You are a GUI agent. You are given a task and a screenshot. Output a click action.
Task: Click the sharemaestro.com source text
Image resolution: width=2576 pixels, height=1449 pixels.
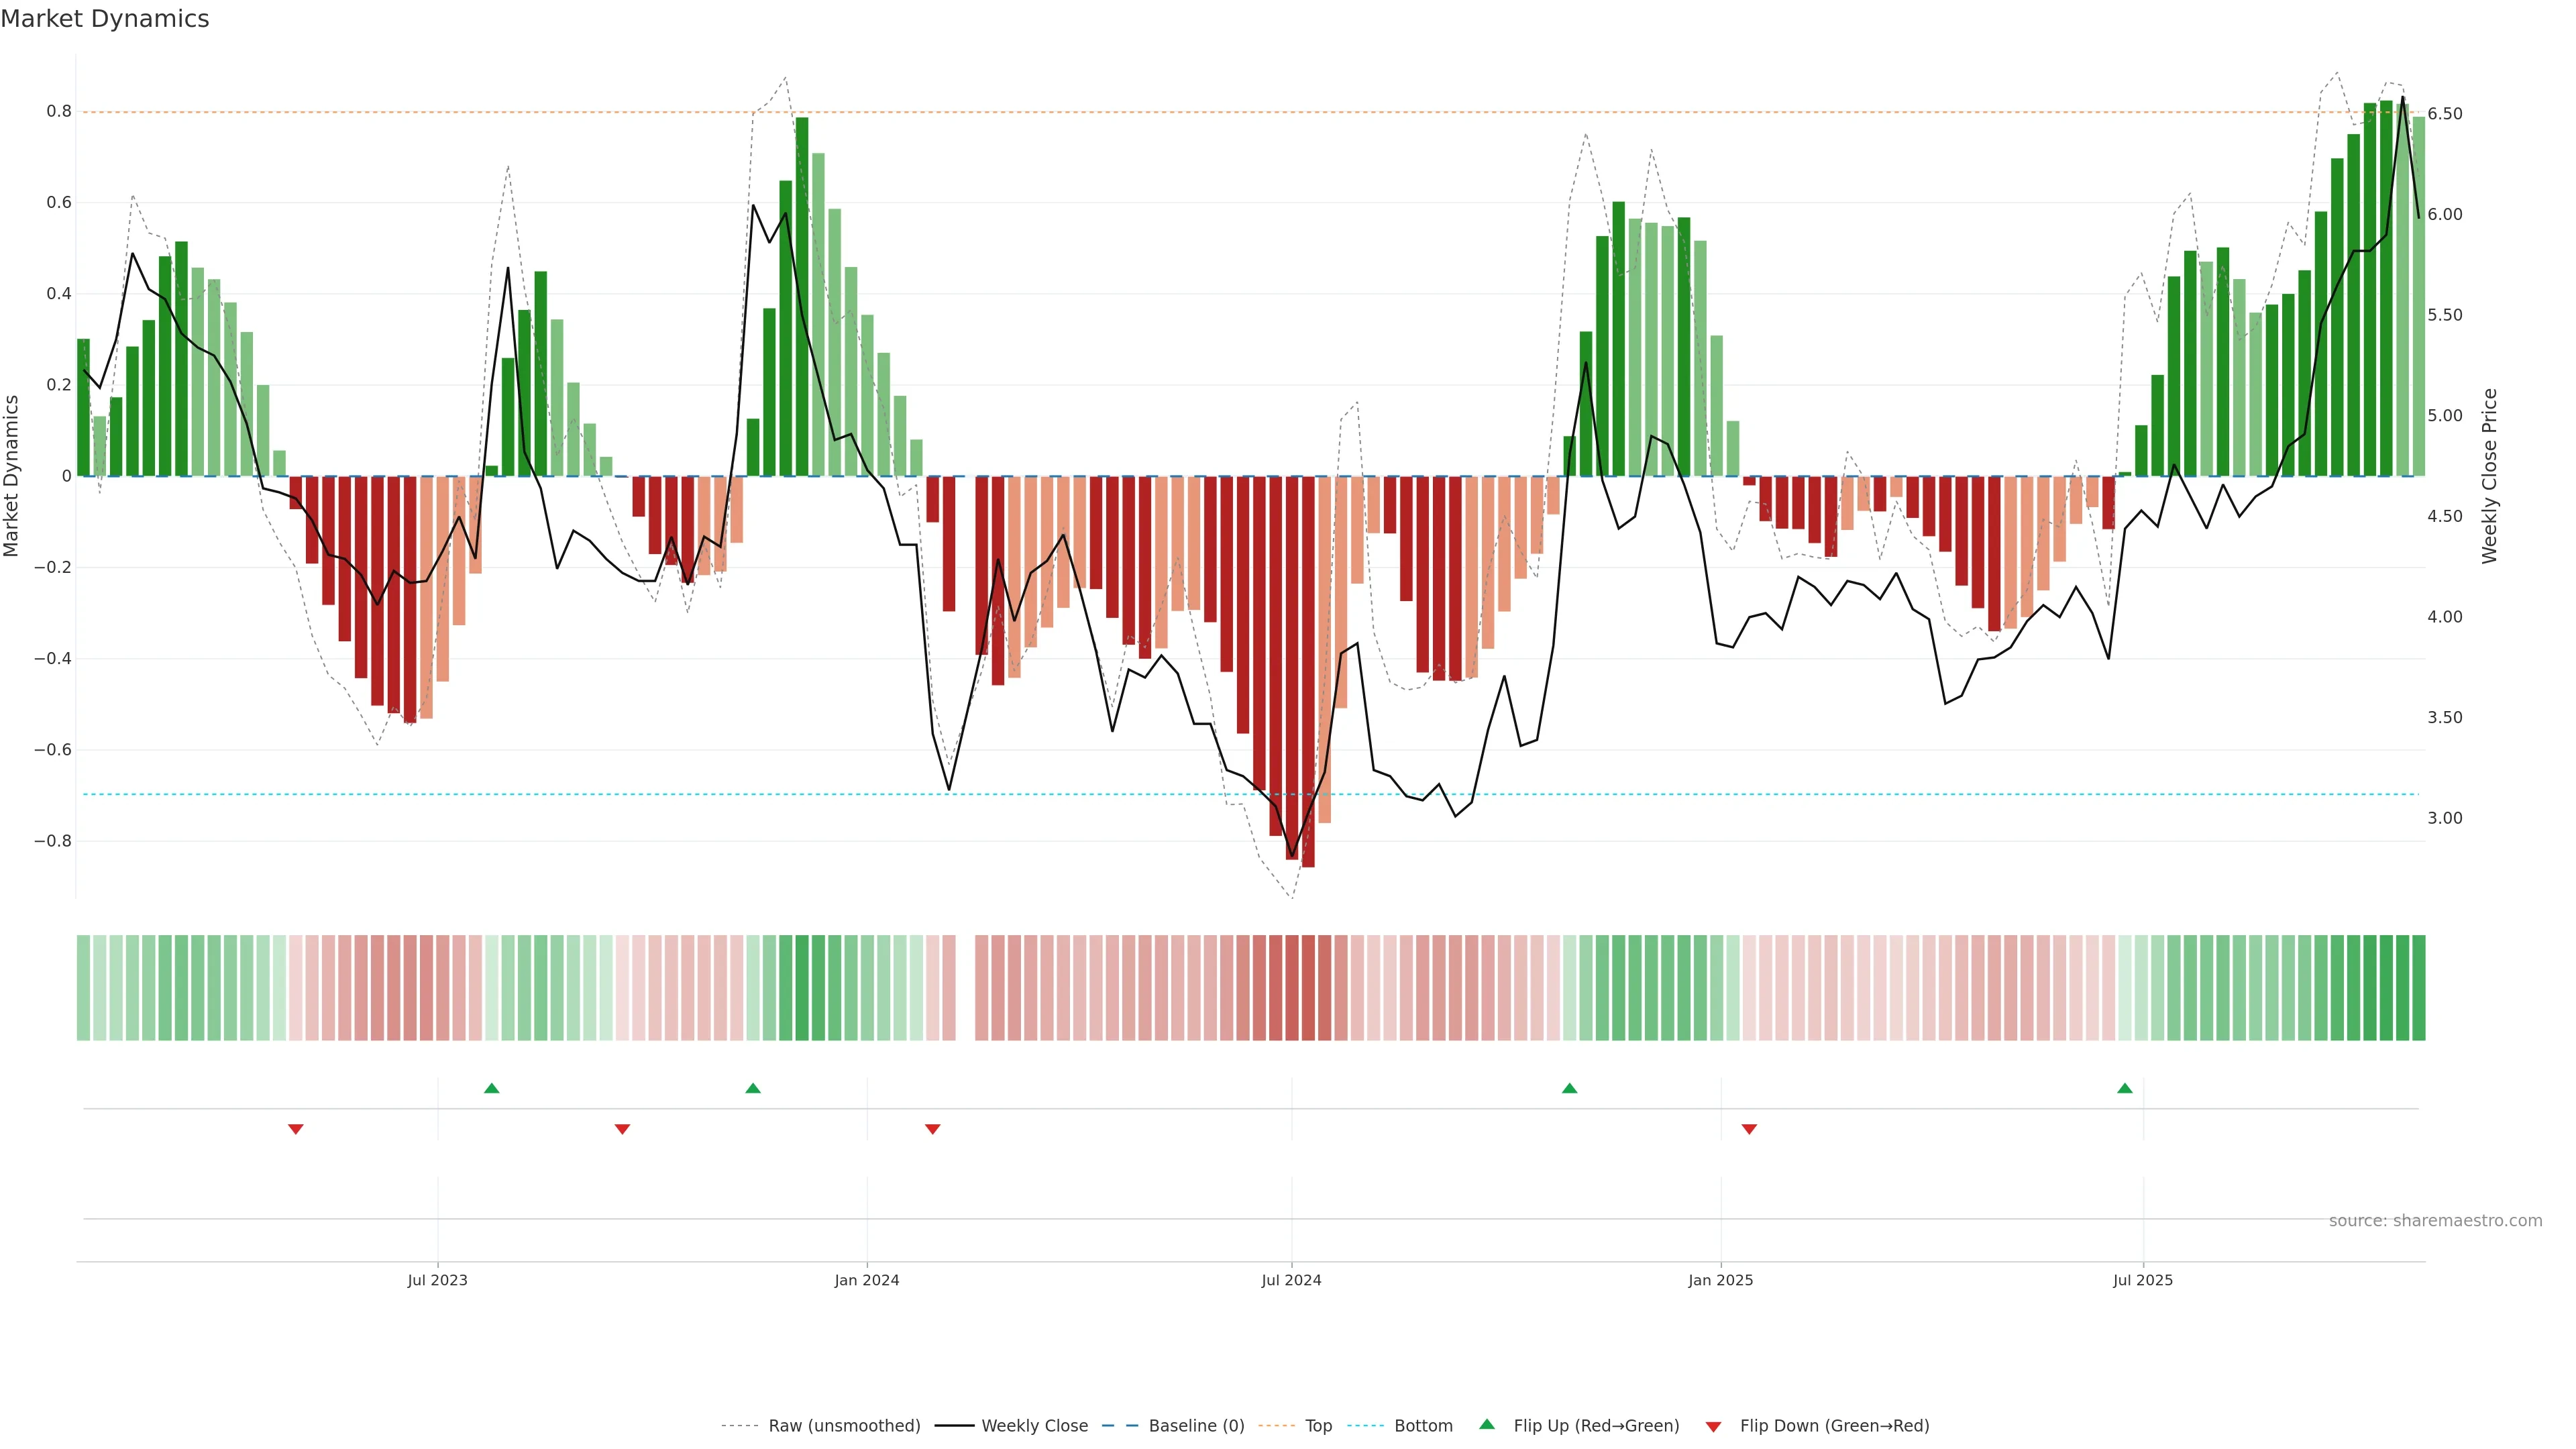2435,1221
